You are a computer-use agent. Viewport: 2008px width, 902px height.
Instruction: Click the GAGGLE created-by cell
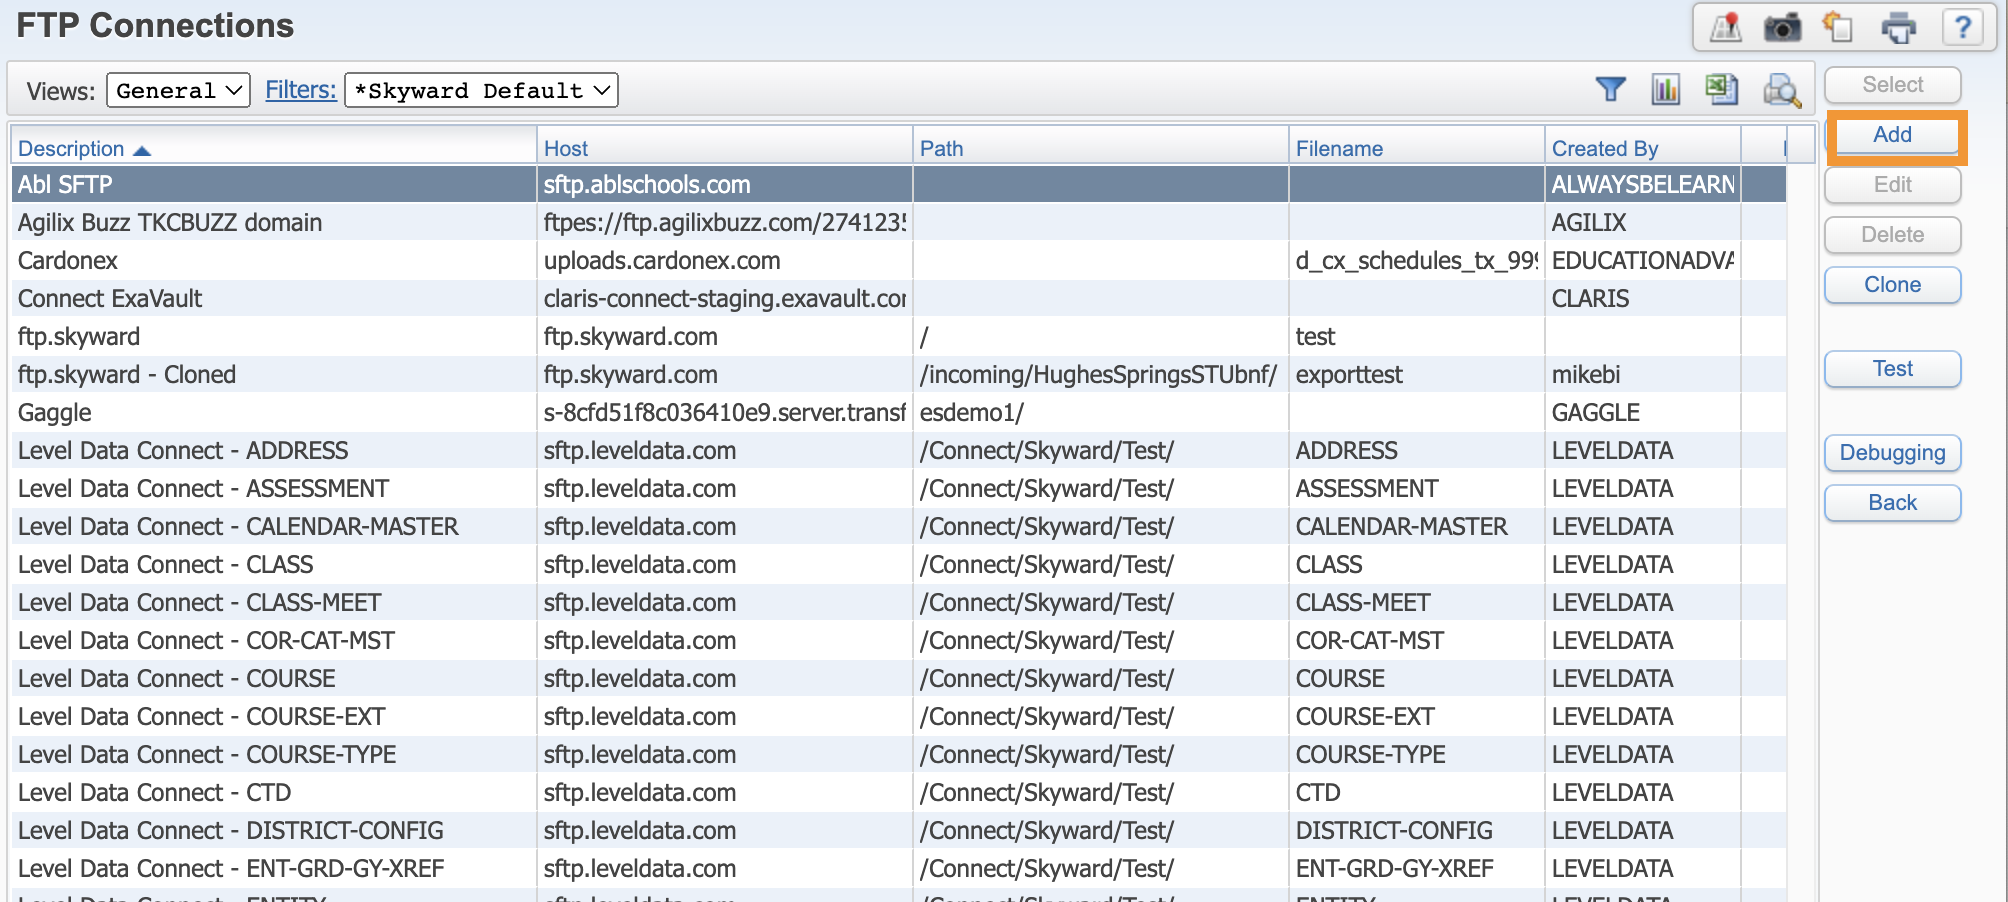pos(1643,412)
